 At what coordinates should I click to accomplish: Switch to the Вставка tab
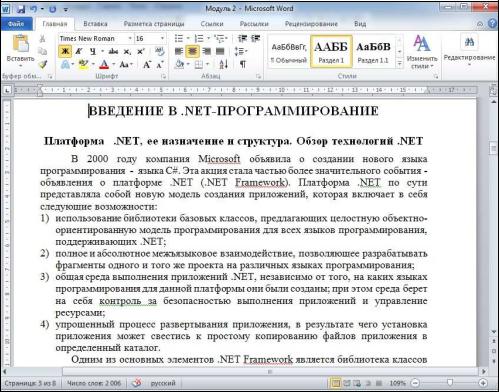tap(95, 24)
